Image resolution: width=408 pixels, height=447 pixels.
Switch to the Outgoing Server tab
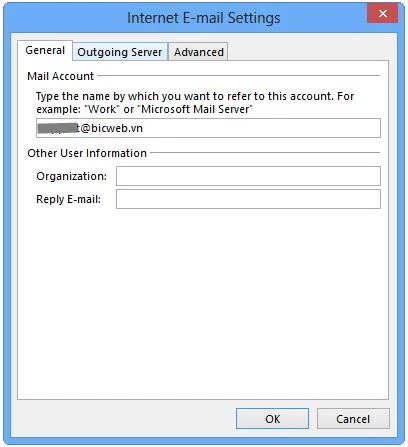pyautogui.click(x=120, y=52)
